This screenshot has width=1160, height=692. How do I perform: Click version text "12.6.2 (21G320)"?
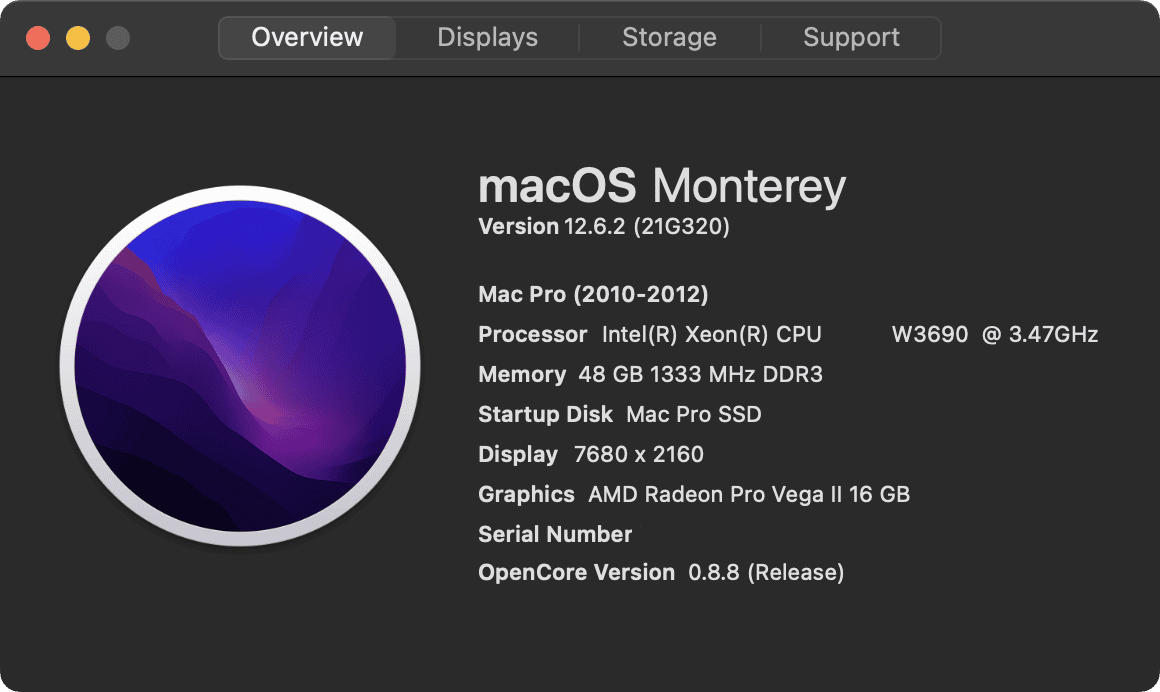coord(647,226)
